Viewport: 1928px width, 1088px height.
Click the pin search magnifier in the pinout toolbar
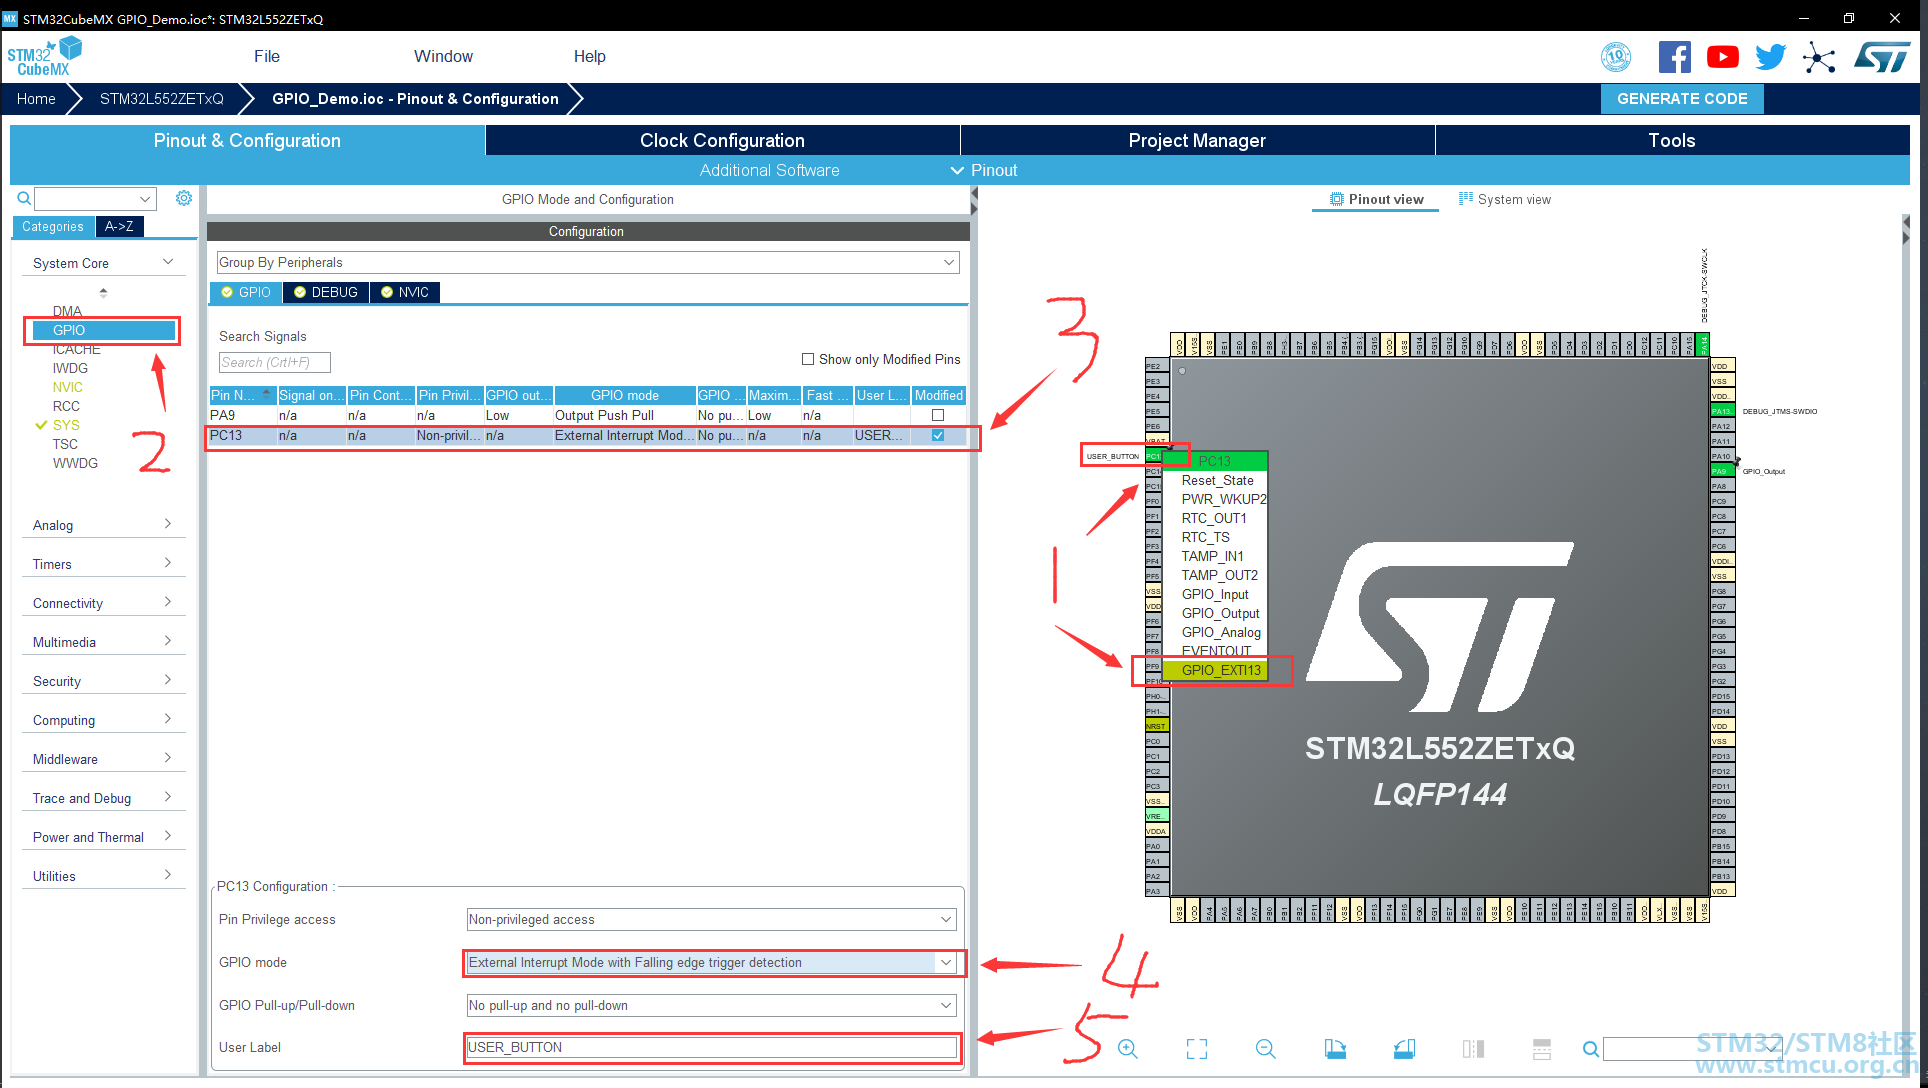pos(1590,1049)
